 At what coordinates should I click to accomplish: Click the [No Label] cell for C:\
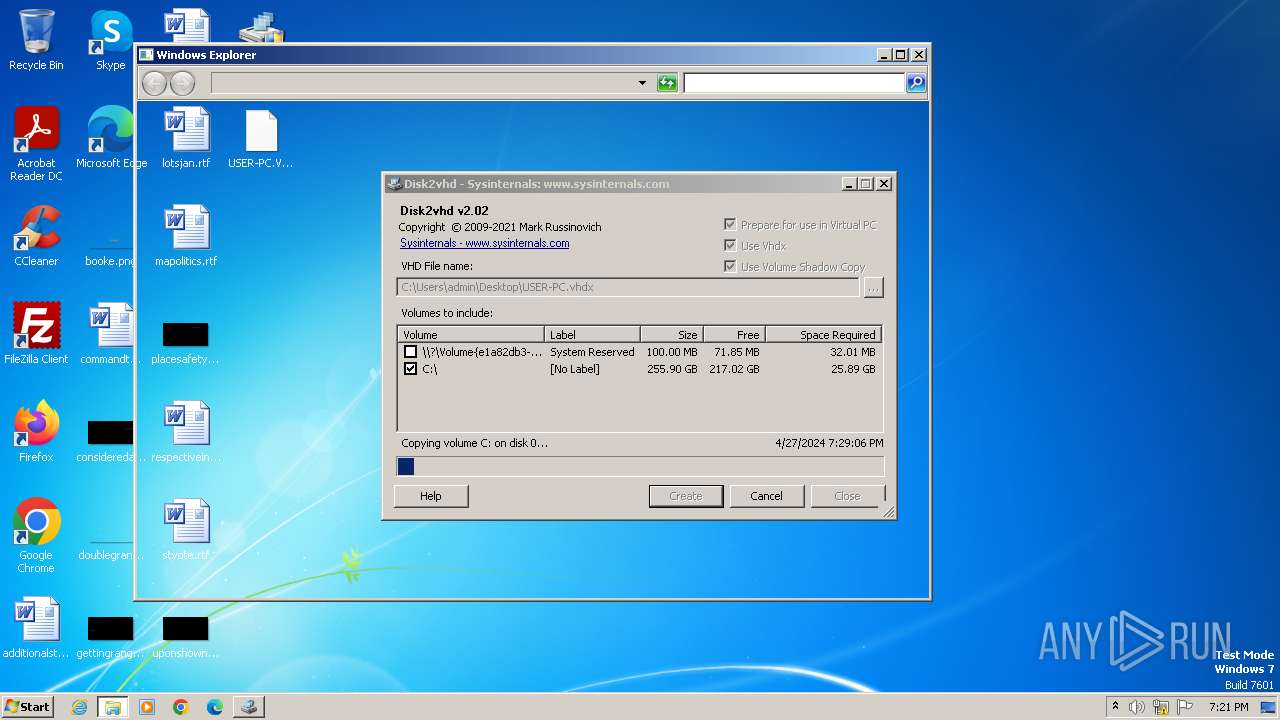(x=575, y=369)
